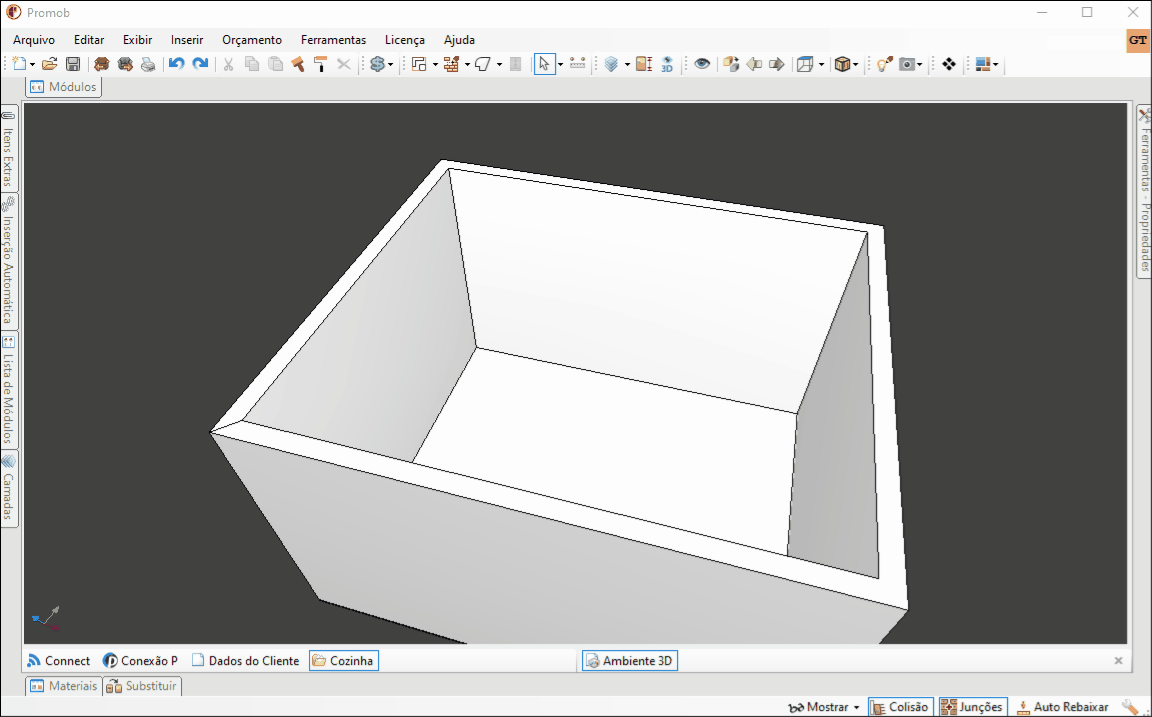The image size is (1152, 717).
Task: Toggle the Colisão collision option
Action: click(901, 707)
